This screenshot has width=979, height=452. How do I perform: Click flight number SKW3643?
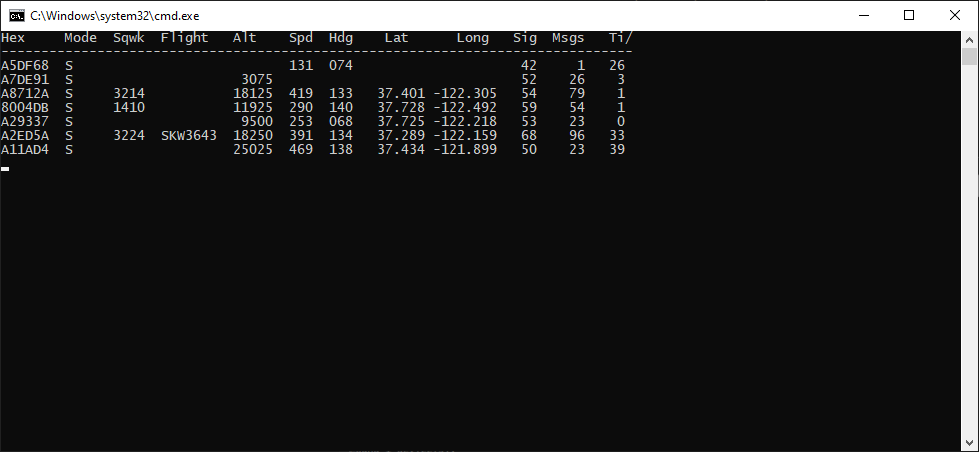click(x=189, y=135)
